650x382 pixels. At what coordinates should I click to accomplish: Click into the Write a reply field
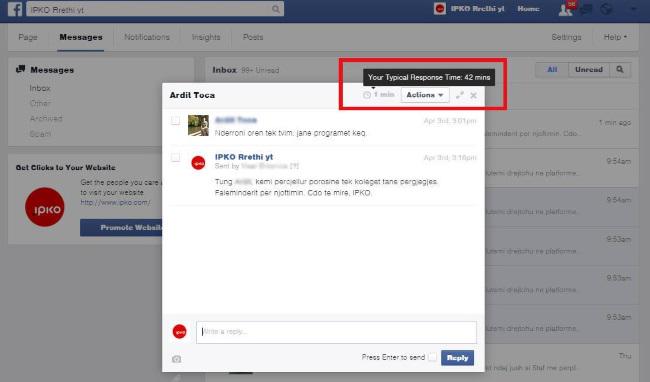[336, 332]
